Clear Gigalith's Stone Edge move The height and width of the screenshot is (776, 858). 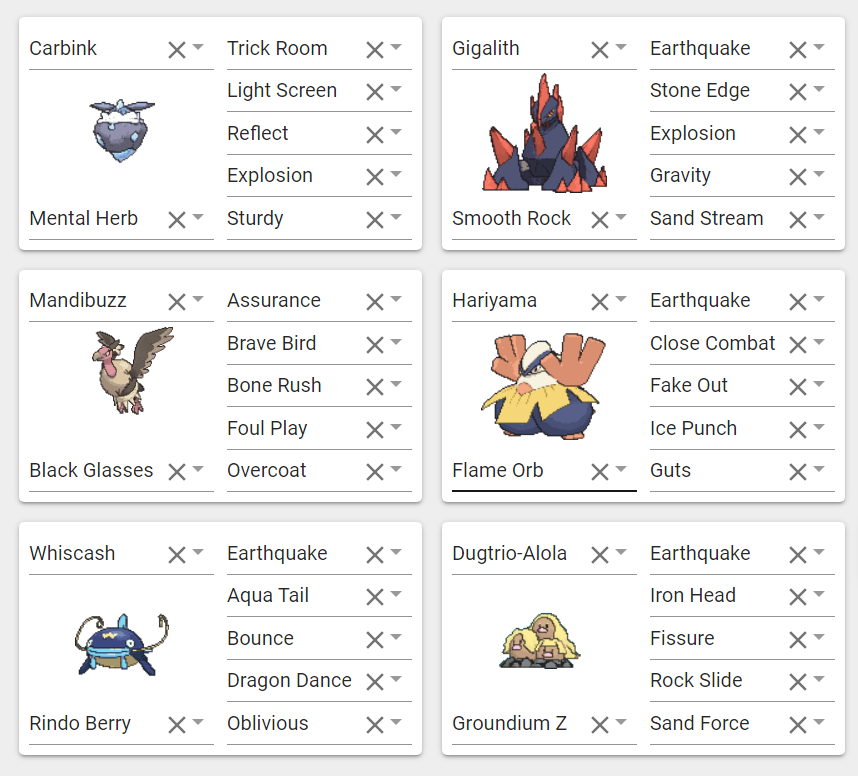pyautogui.click(x=798, y=92)
